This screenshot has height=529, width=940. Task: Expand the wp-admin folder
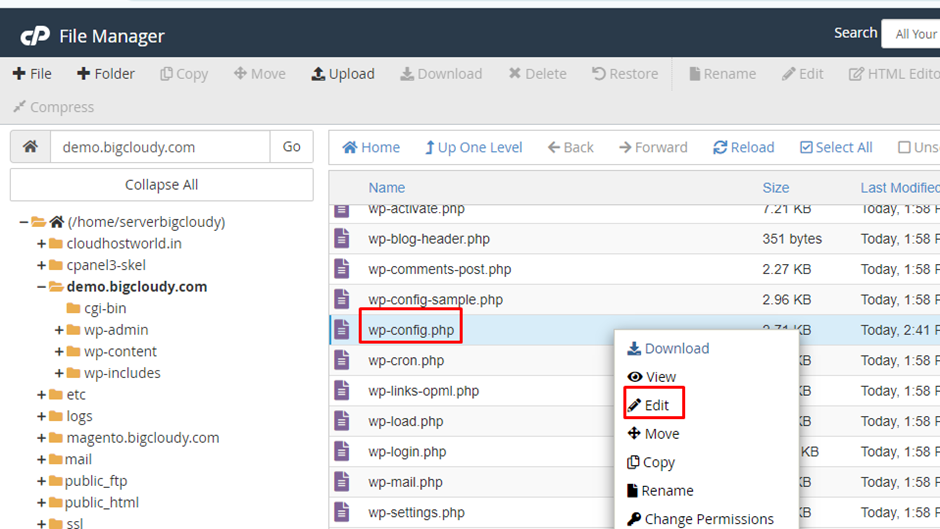point(59,330)
